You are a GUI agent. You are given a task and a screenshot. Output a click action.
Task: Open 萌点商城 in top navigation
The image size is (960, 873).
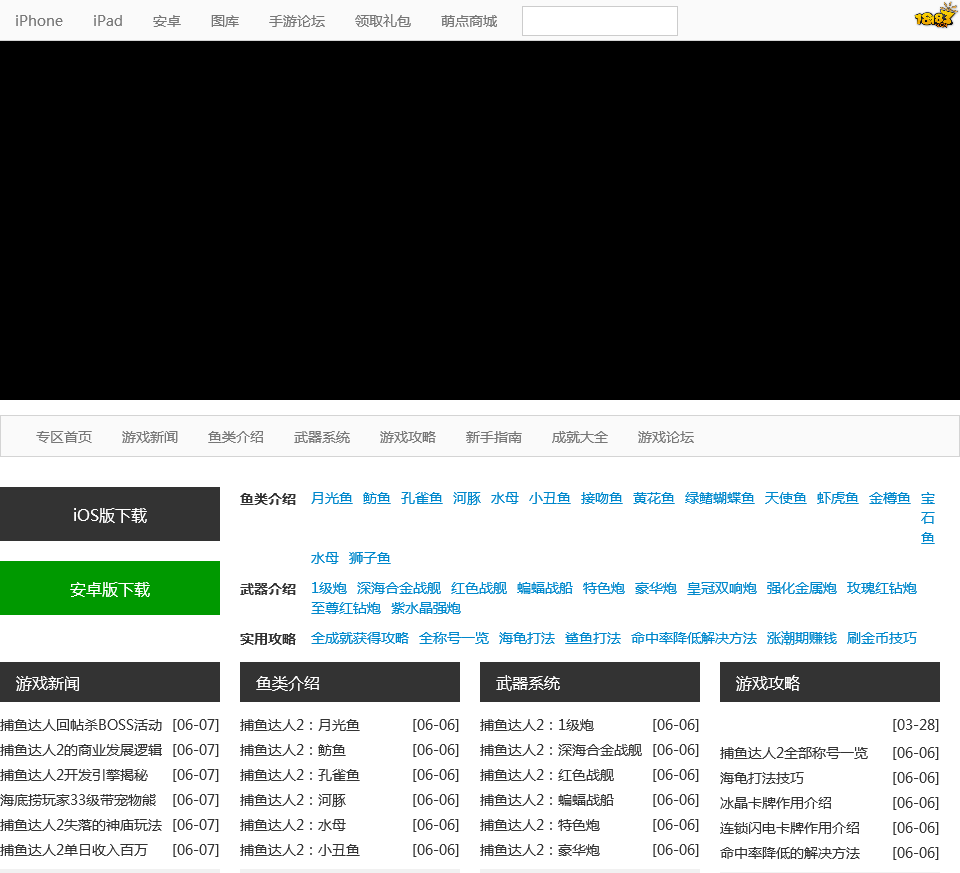pos(469,21)
